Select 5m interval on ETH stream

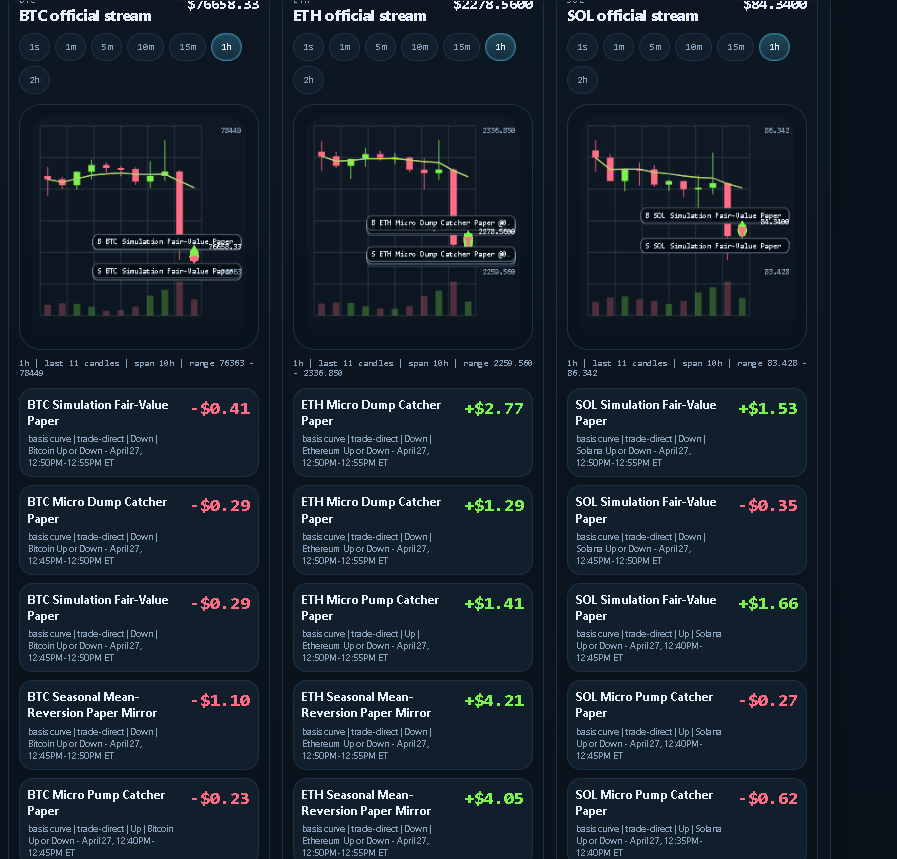(x=381, y=47)
